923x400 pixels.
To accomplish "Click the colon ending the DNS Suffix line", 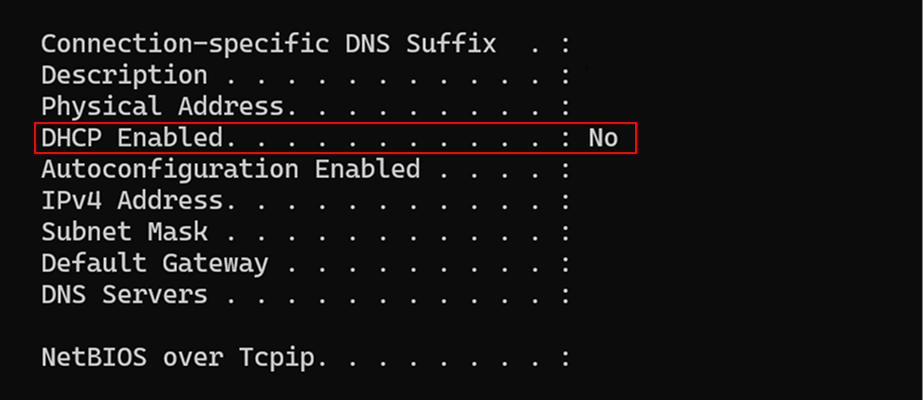I will (566, 46).
